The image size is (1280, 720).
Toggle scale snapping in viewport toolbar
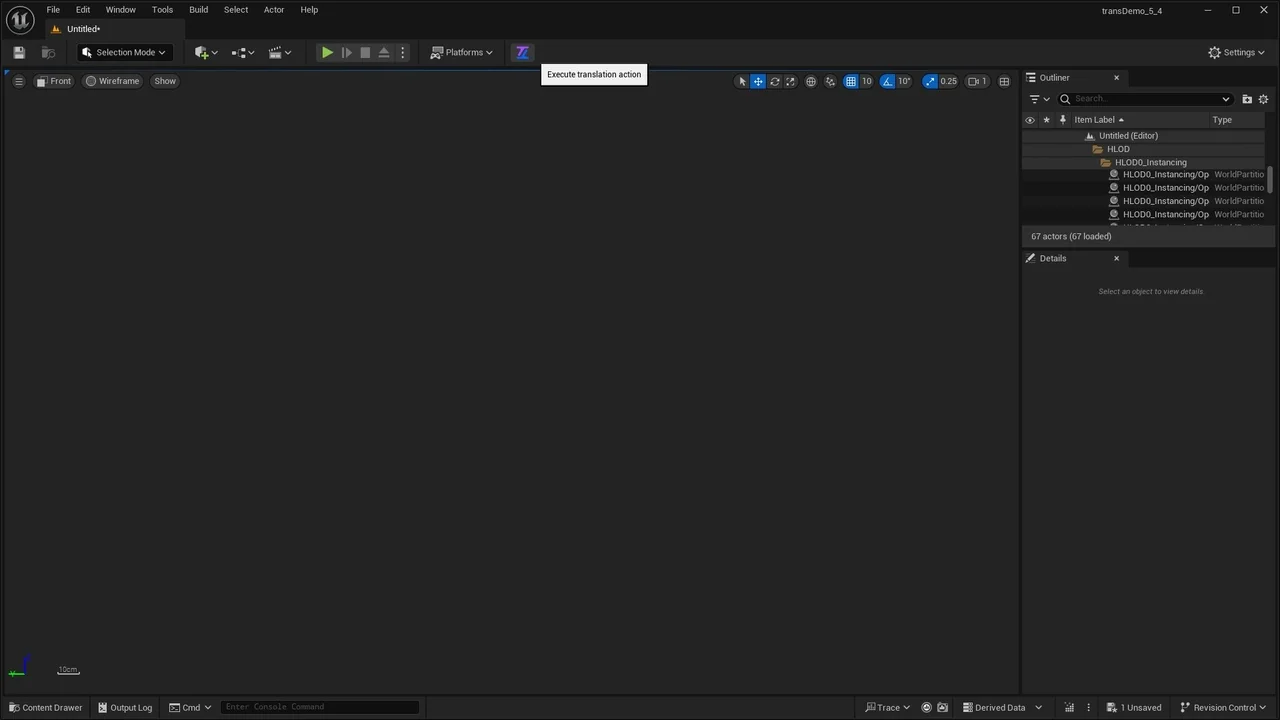[x=931, y=81]
